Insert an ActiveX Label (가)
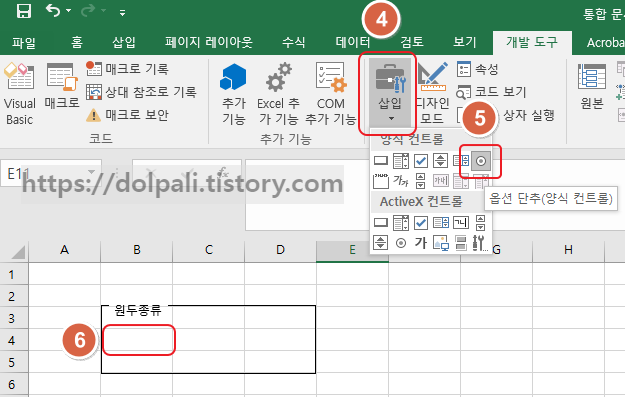 click(x=421, y=242)
